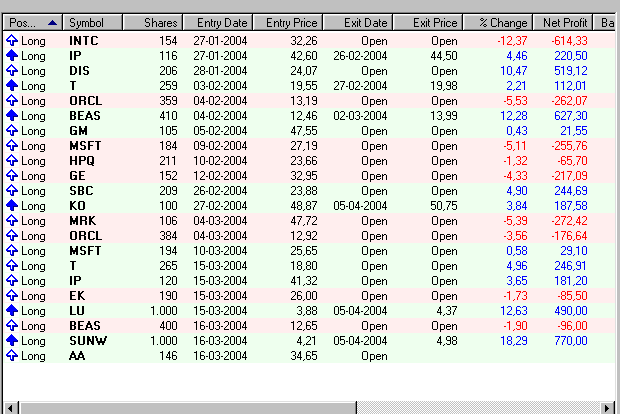Click the filled arrow icon in T 259 shares row
This screenshot has height=414, width=620.
[x=12, y=85]
